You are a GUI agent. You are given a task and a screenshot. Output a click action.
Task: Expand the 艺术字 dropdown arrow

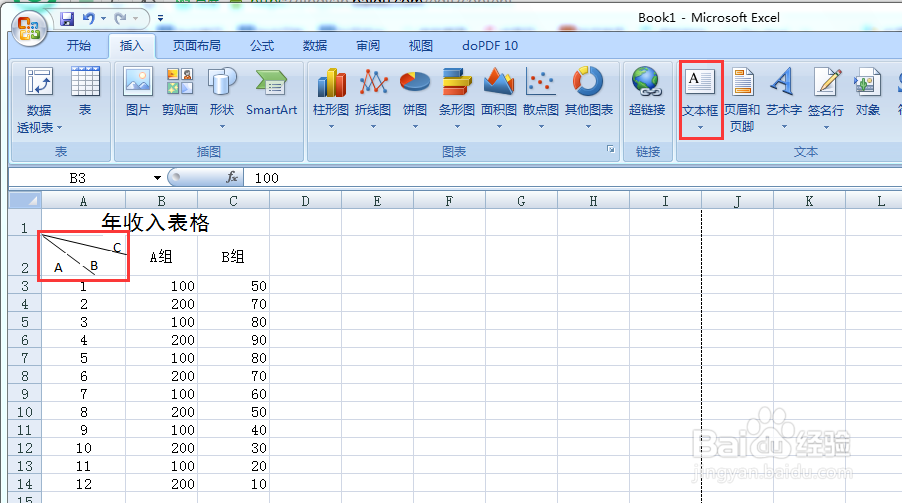(x=783, y=127)
